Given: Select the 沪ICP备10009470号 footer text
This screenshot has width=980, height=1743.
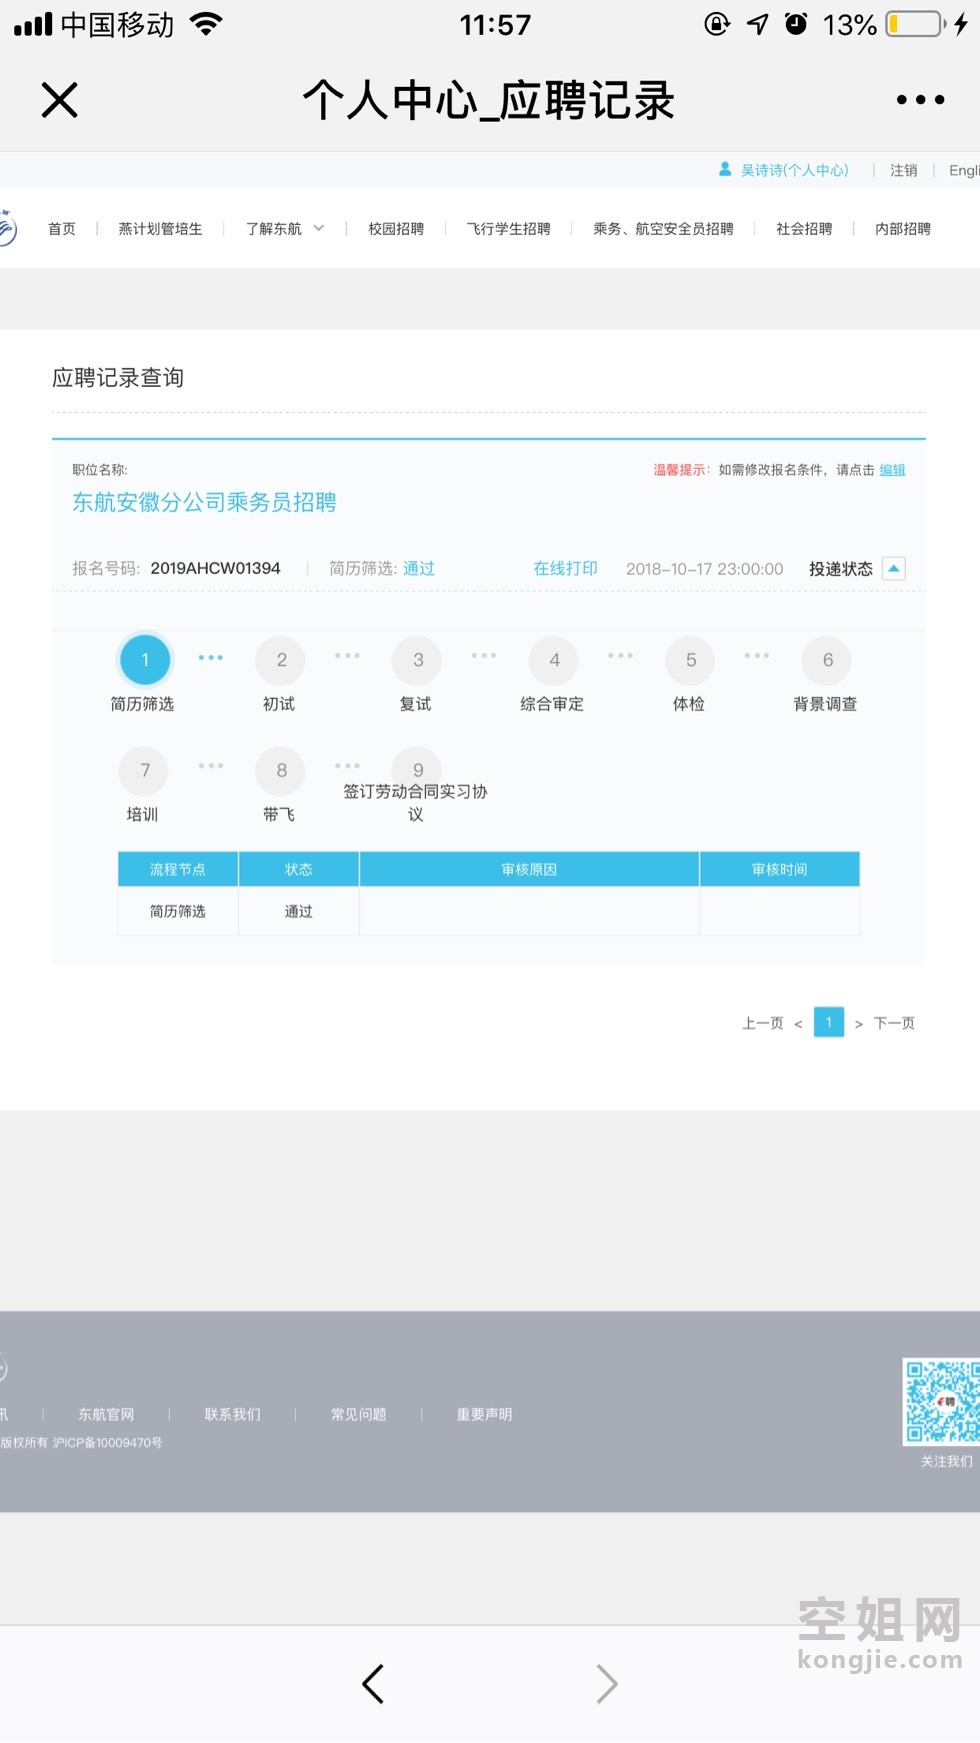Looking at the screenshot, I should (x=107, y=1443).
